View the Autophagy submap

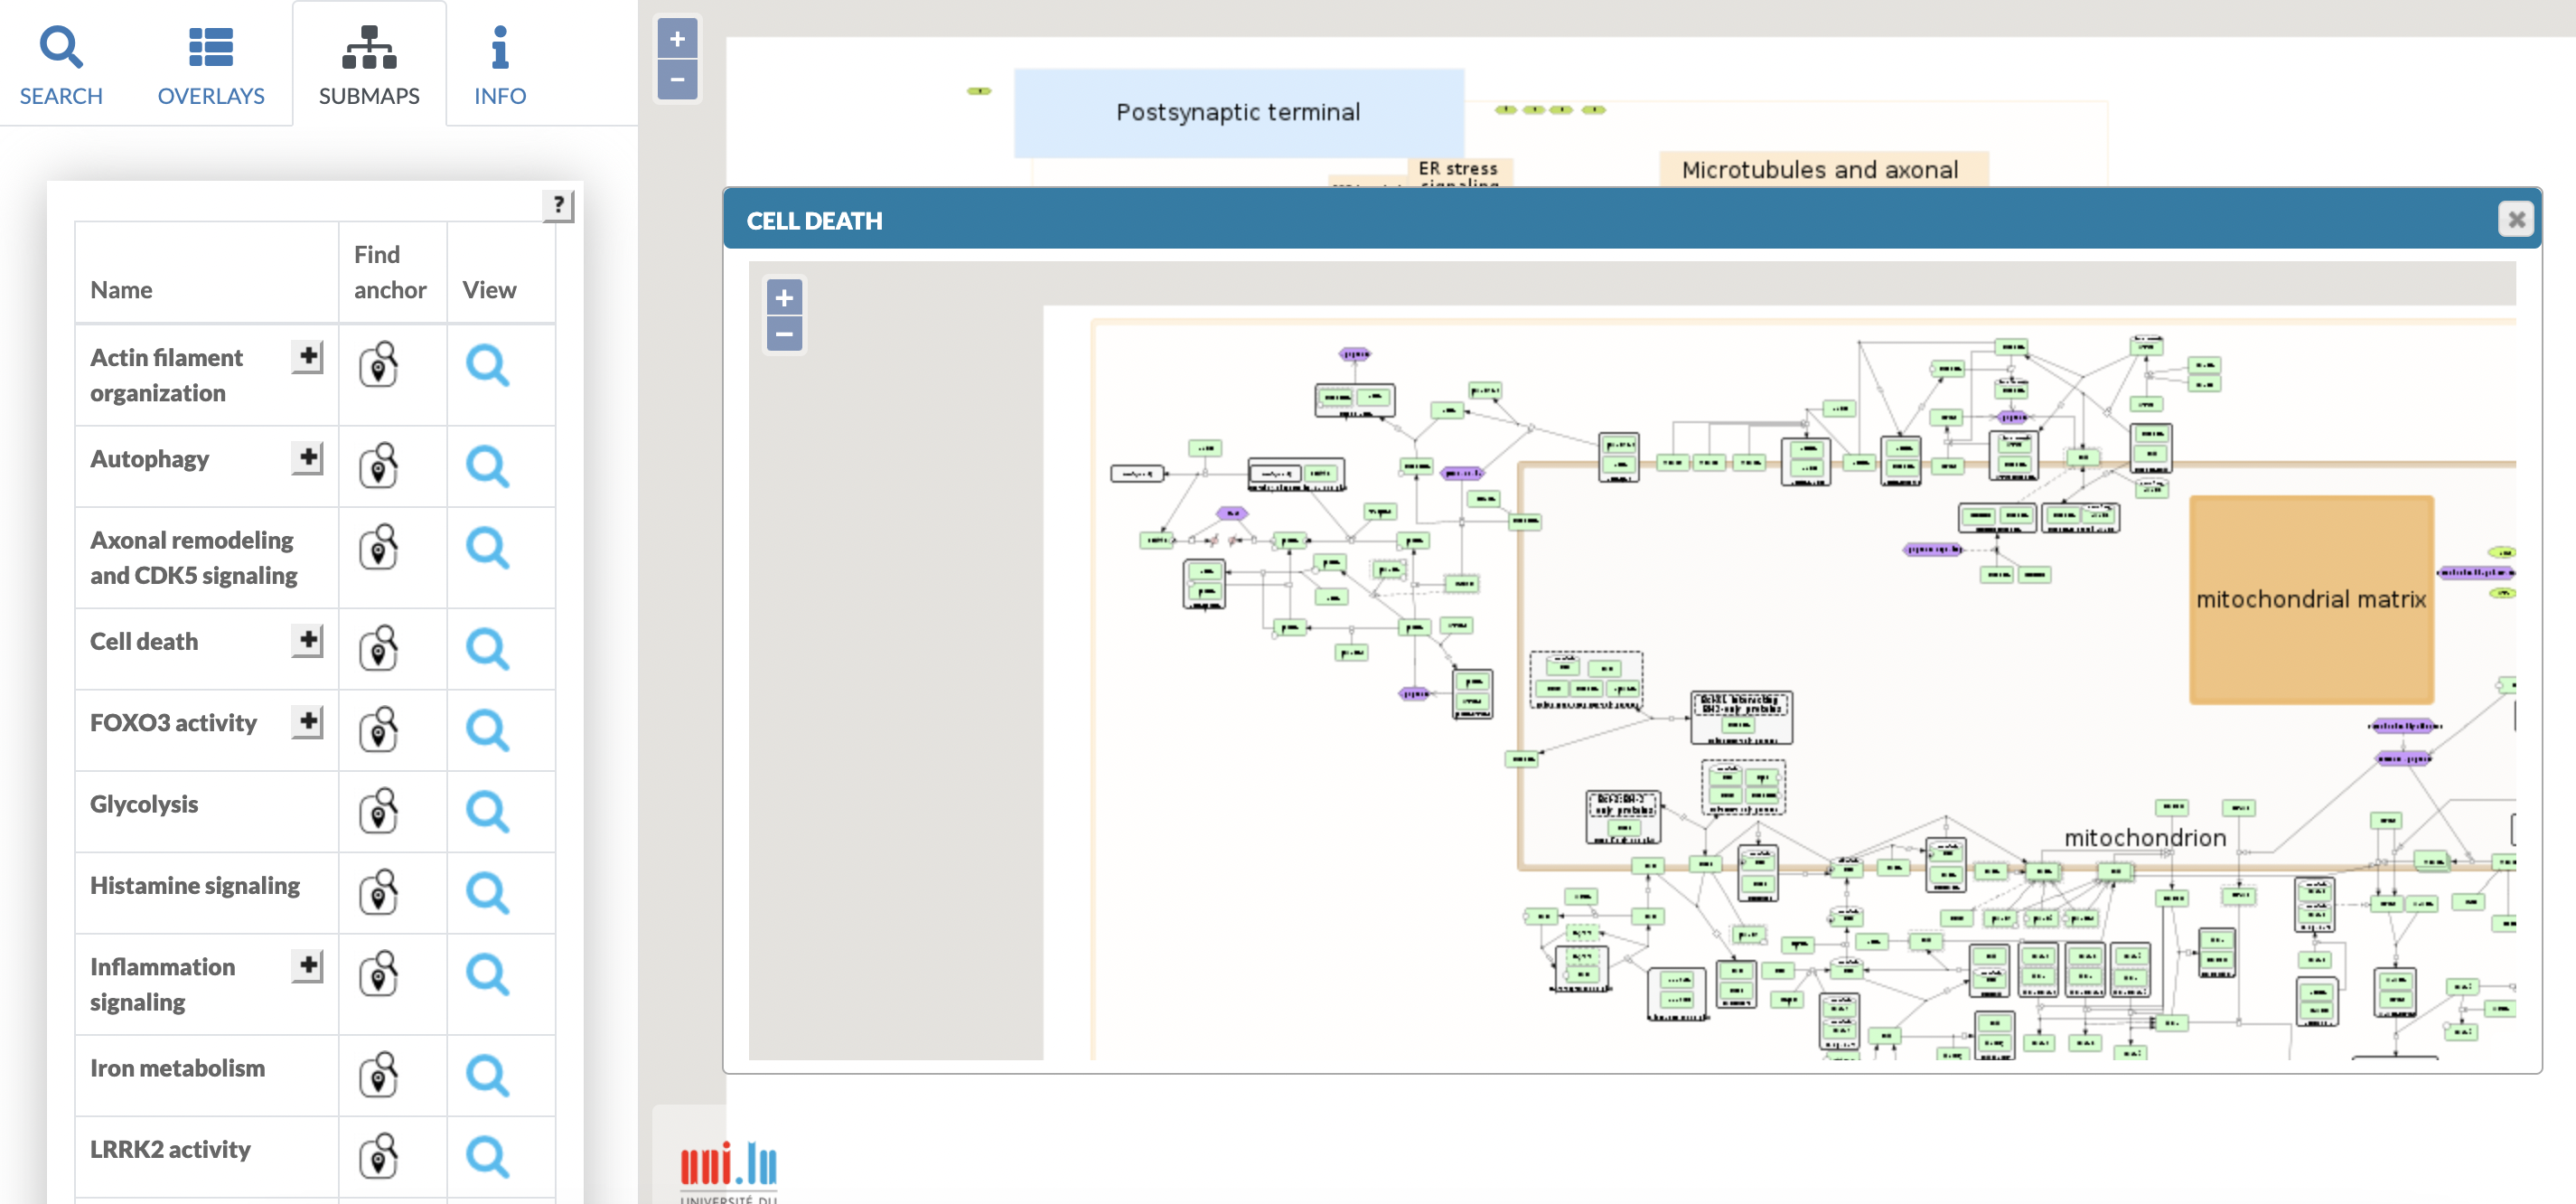click(488, 466)
